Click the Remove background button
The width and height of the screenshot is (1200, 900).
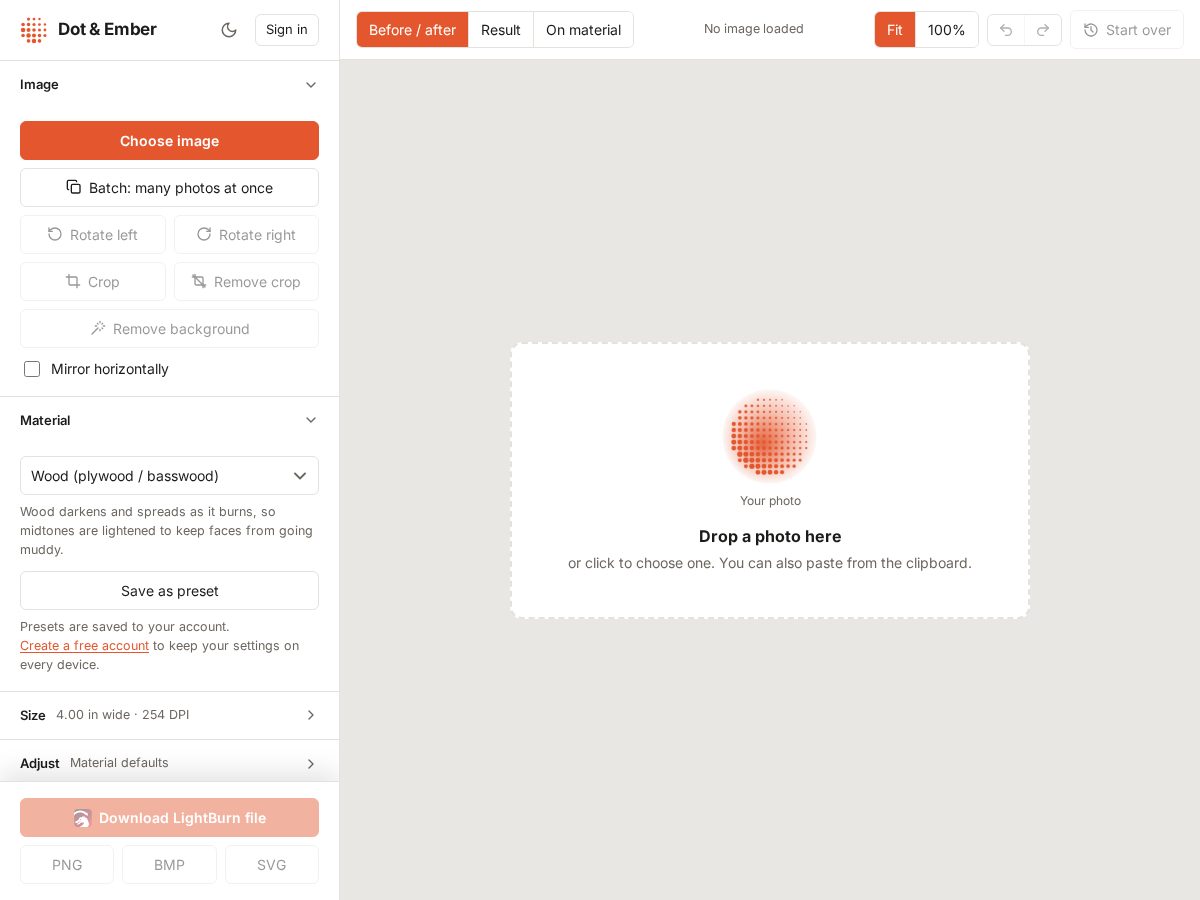(170, 329)
